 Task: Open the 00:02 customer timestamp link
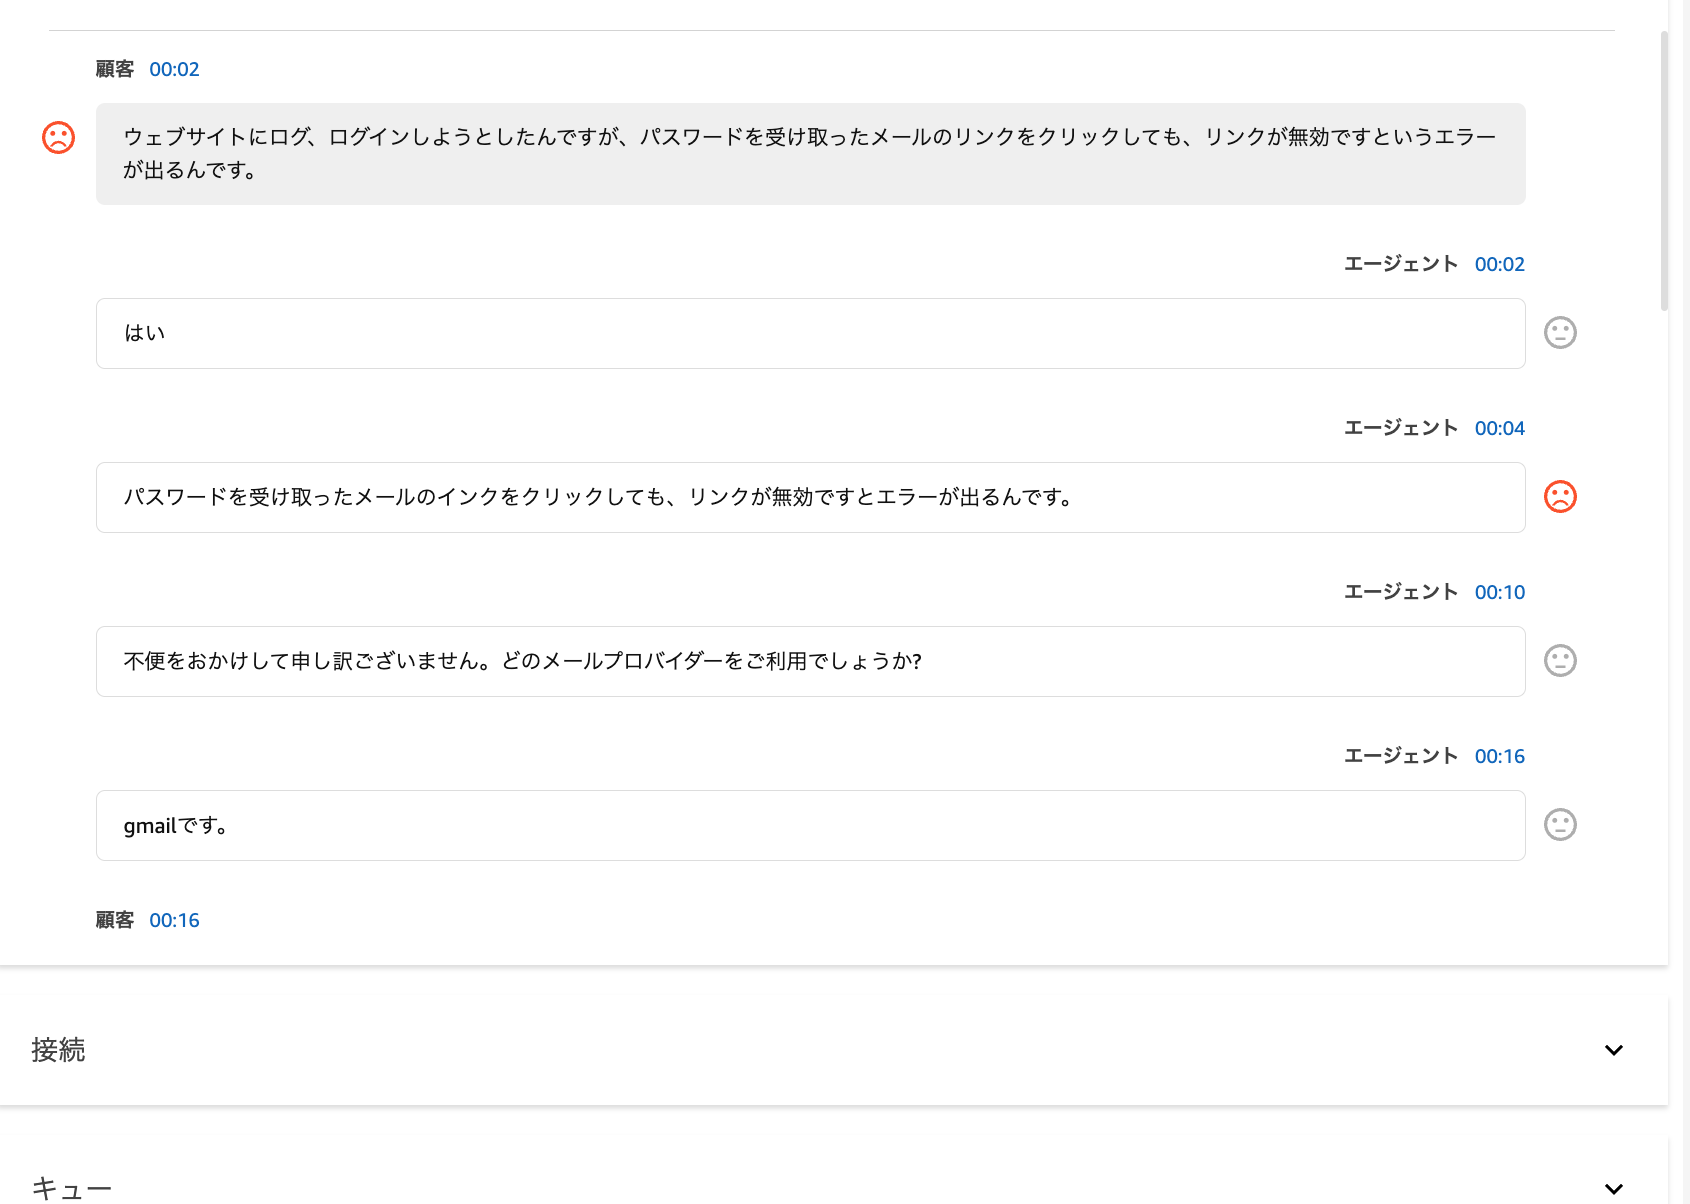tap(174, 69)
